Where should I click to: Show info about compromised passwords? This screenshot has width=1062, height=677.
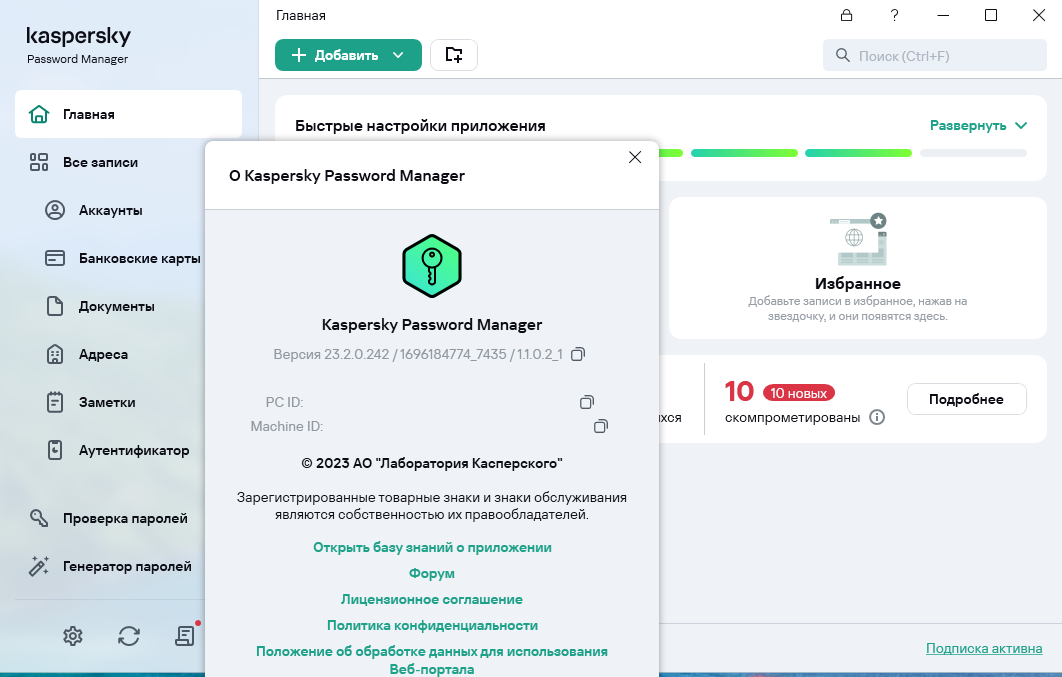[x=877, y=417]
